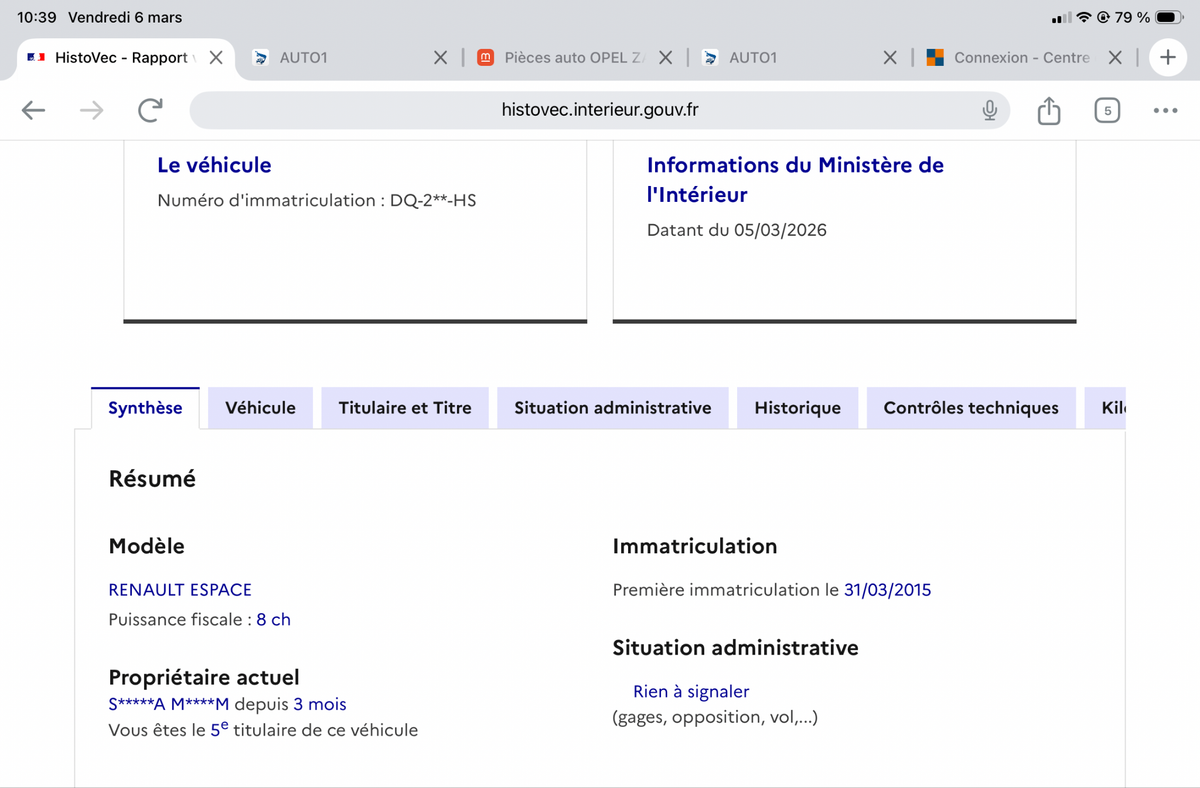Show the Contrôles techniques tab
Image resolution: width=1200 pixels, height=788 pixels.
point(970,408)
